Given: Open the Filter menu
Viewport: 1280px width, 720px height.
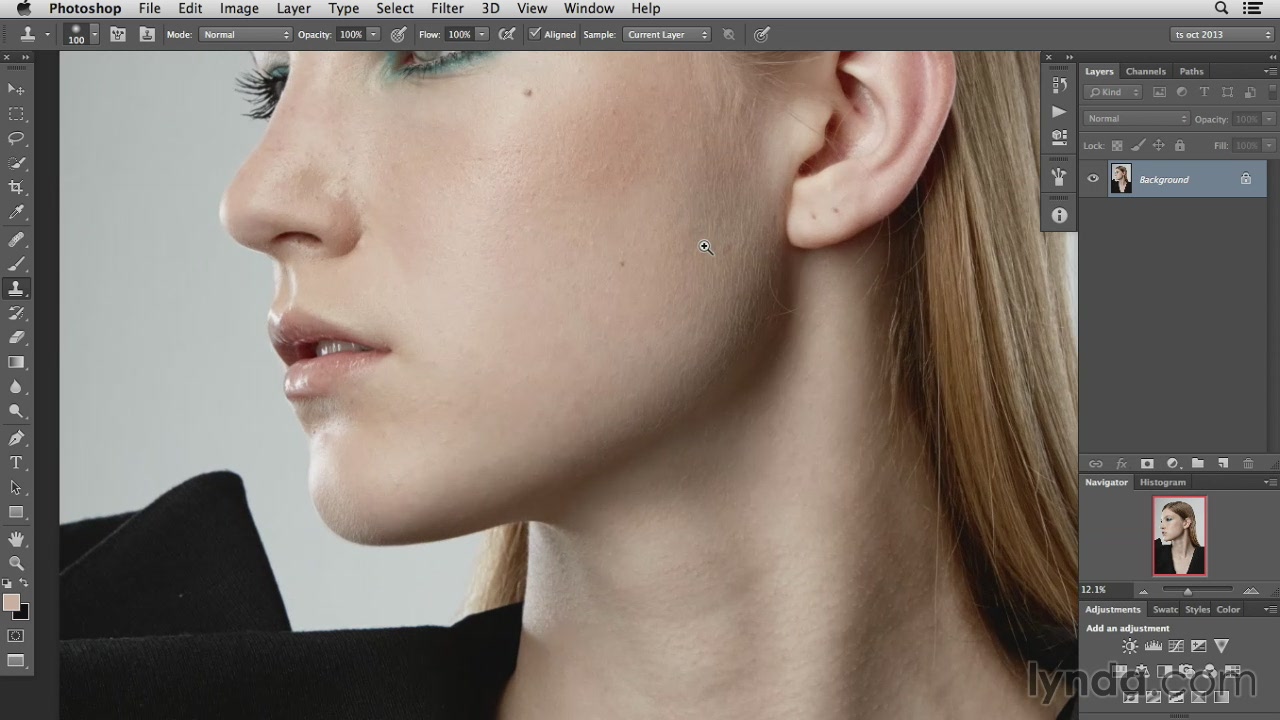Looking at the screenshot, I should [x=447, y=8].
